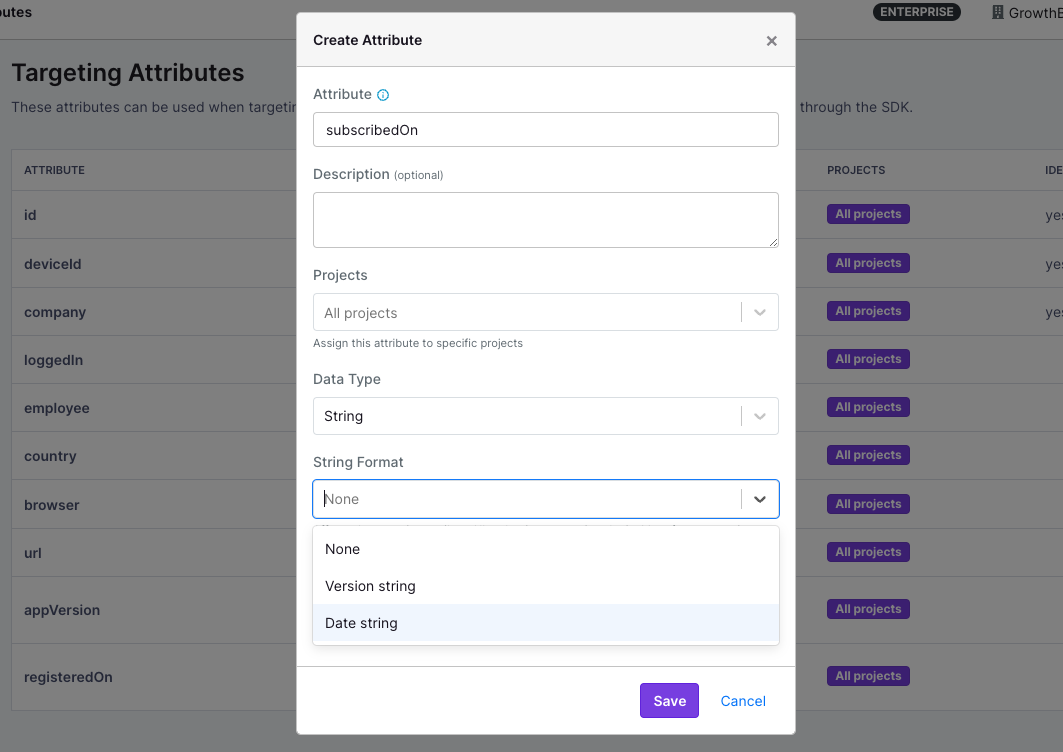Click the "All projects" badge beside appVersion

[x=867, y=608]
